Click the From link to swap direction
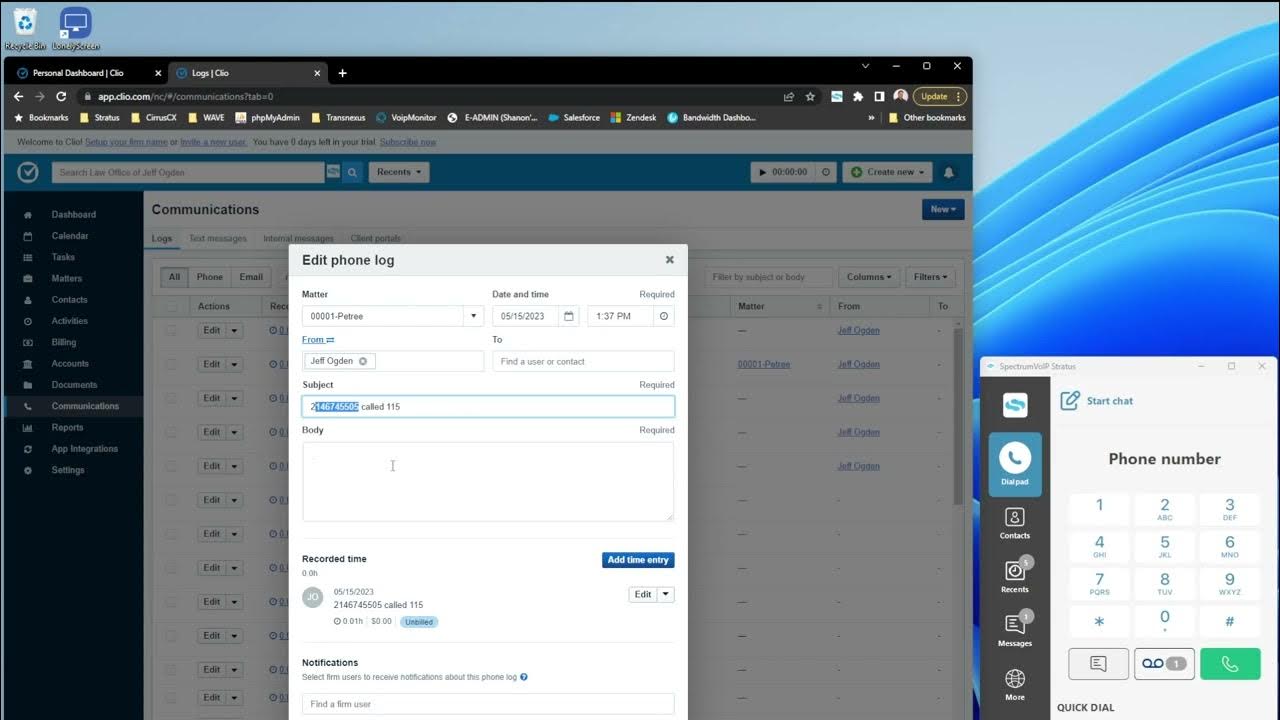The width and height of the screenshot is (1280, 720). pos(318,339)
